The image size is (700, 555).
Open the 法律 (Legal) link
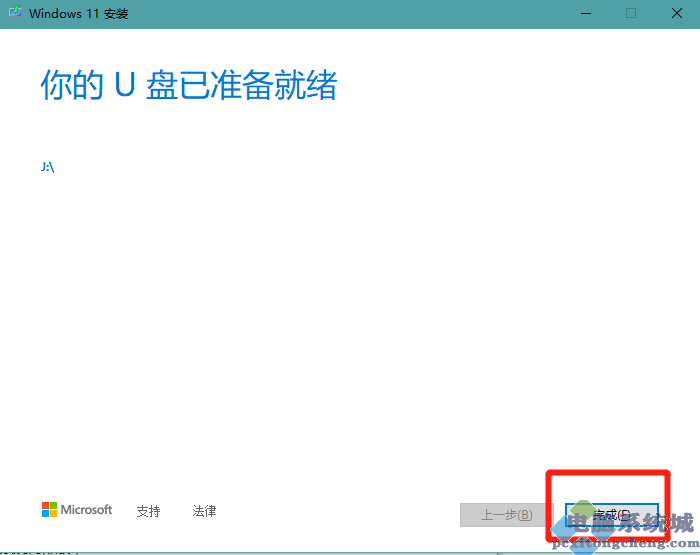click(204, 511)
